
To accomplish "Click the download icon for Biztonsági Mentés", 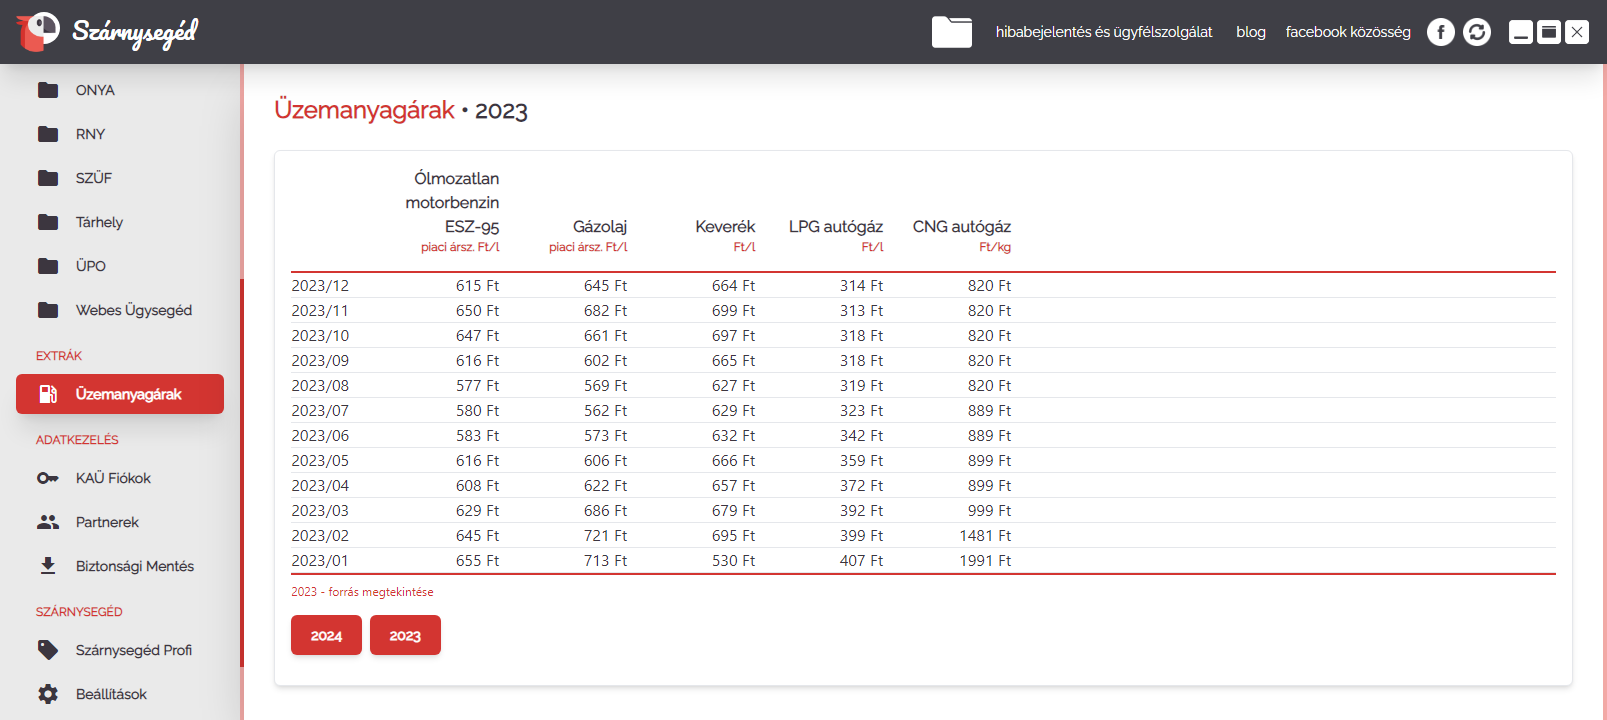I will point(48,566).
